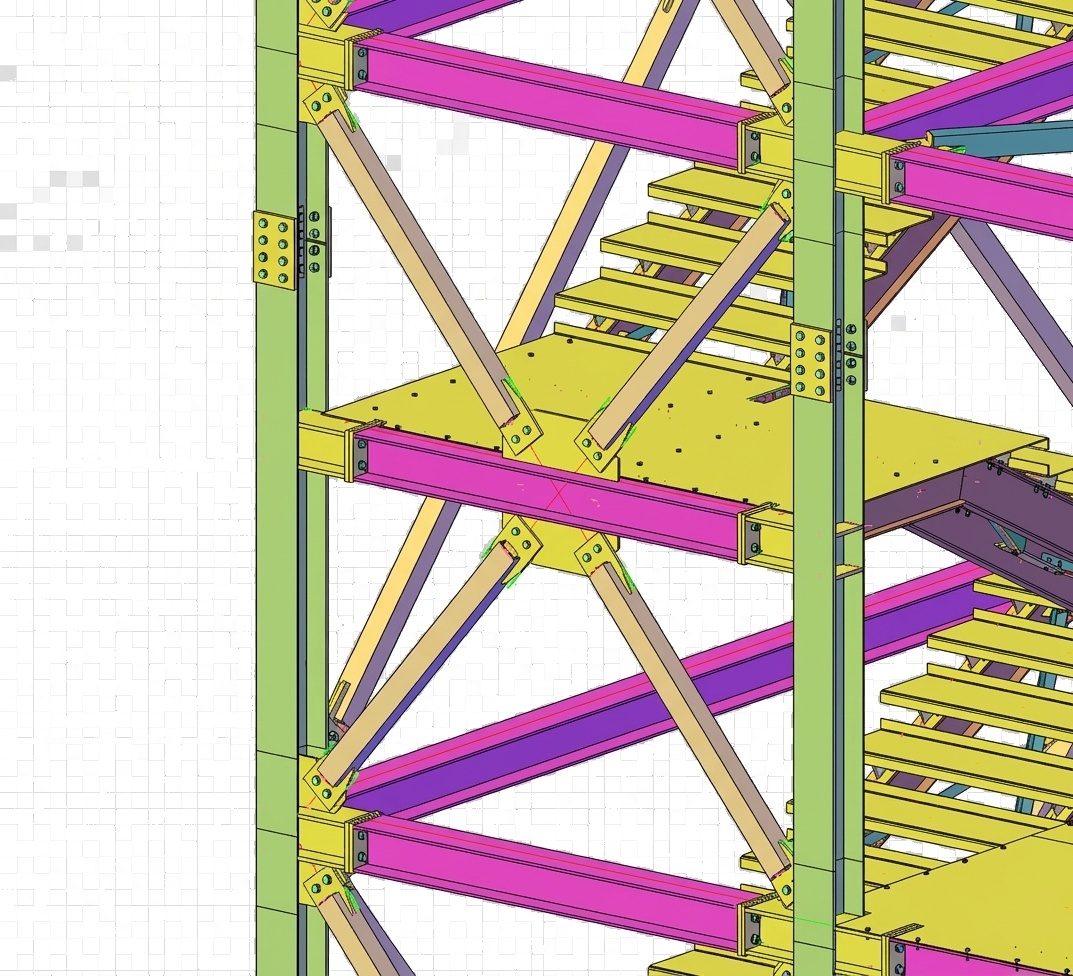Viewport: 1073px width, 976px height.
Task: Select the lower-right tan diagonal brace
Action: 691,719
